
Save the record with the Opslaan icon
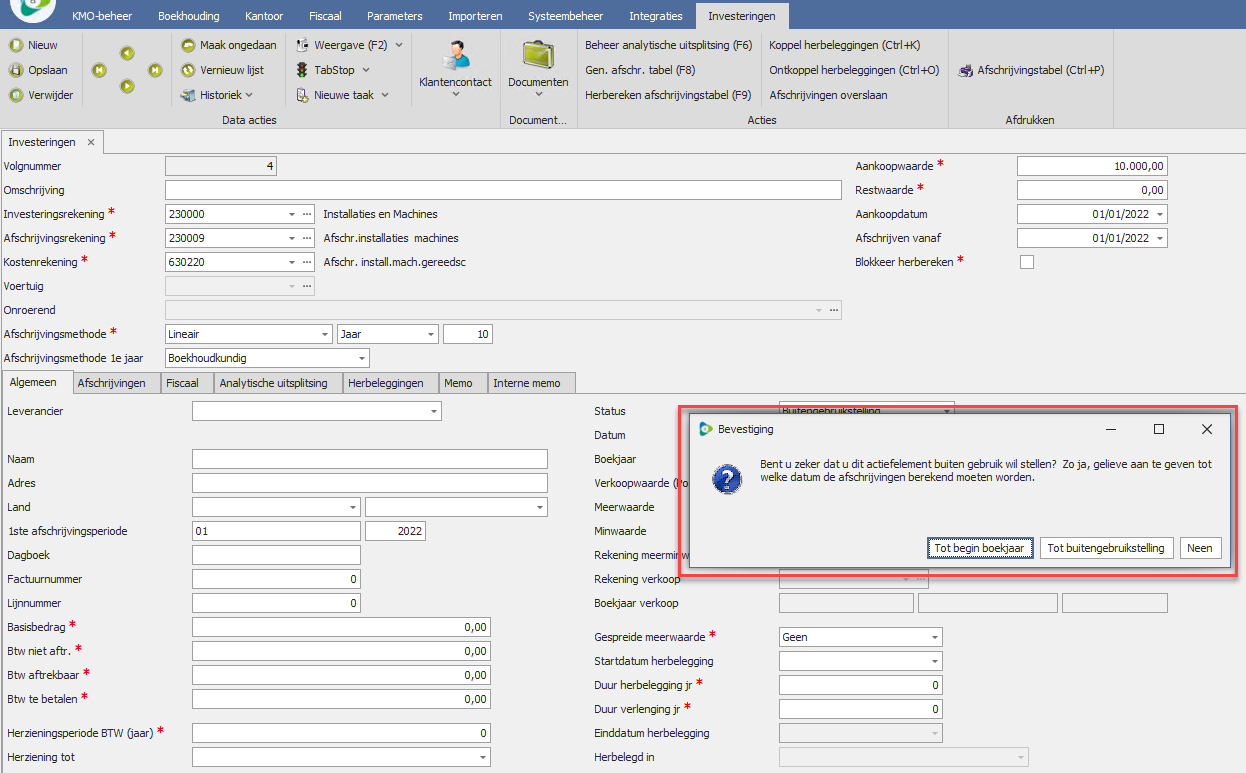pyautogui.click(x=16, y=70)
